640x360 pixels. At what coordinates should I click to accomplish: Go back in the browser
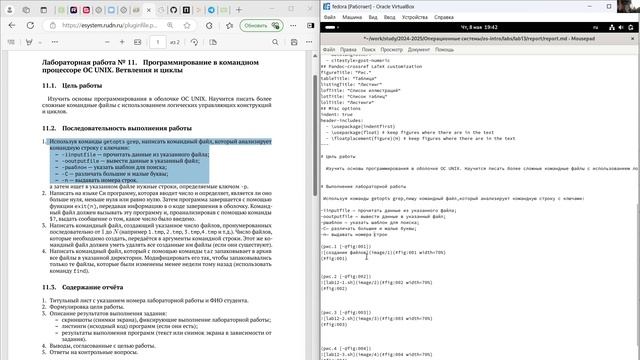(12, 25)
